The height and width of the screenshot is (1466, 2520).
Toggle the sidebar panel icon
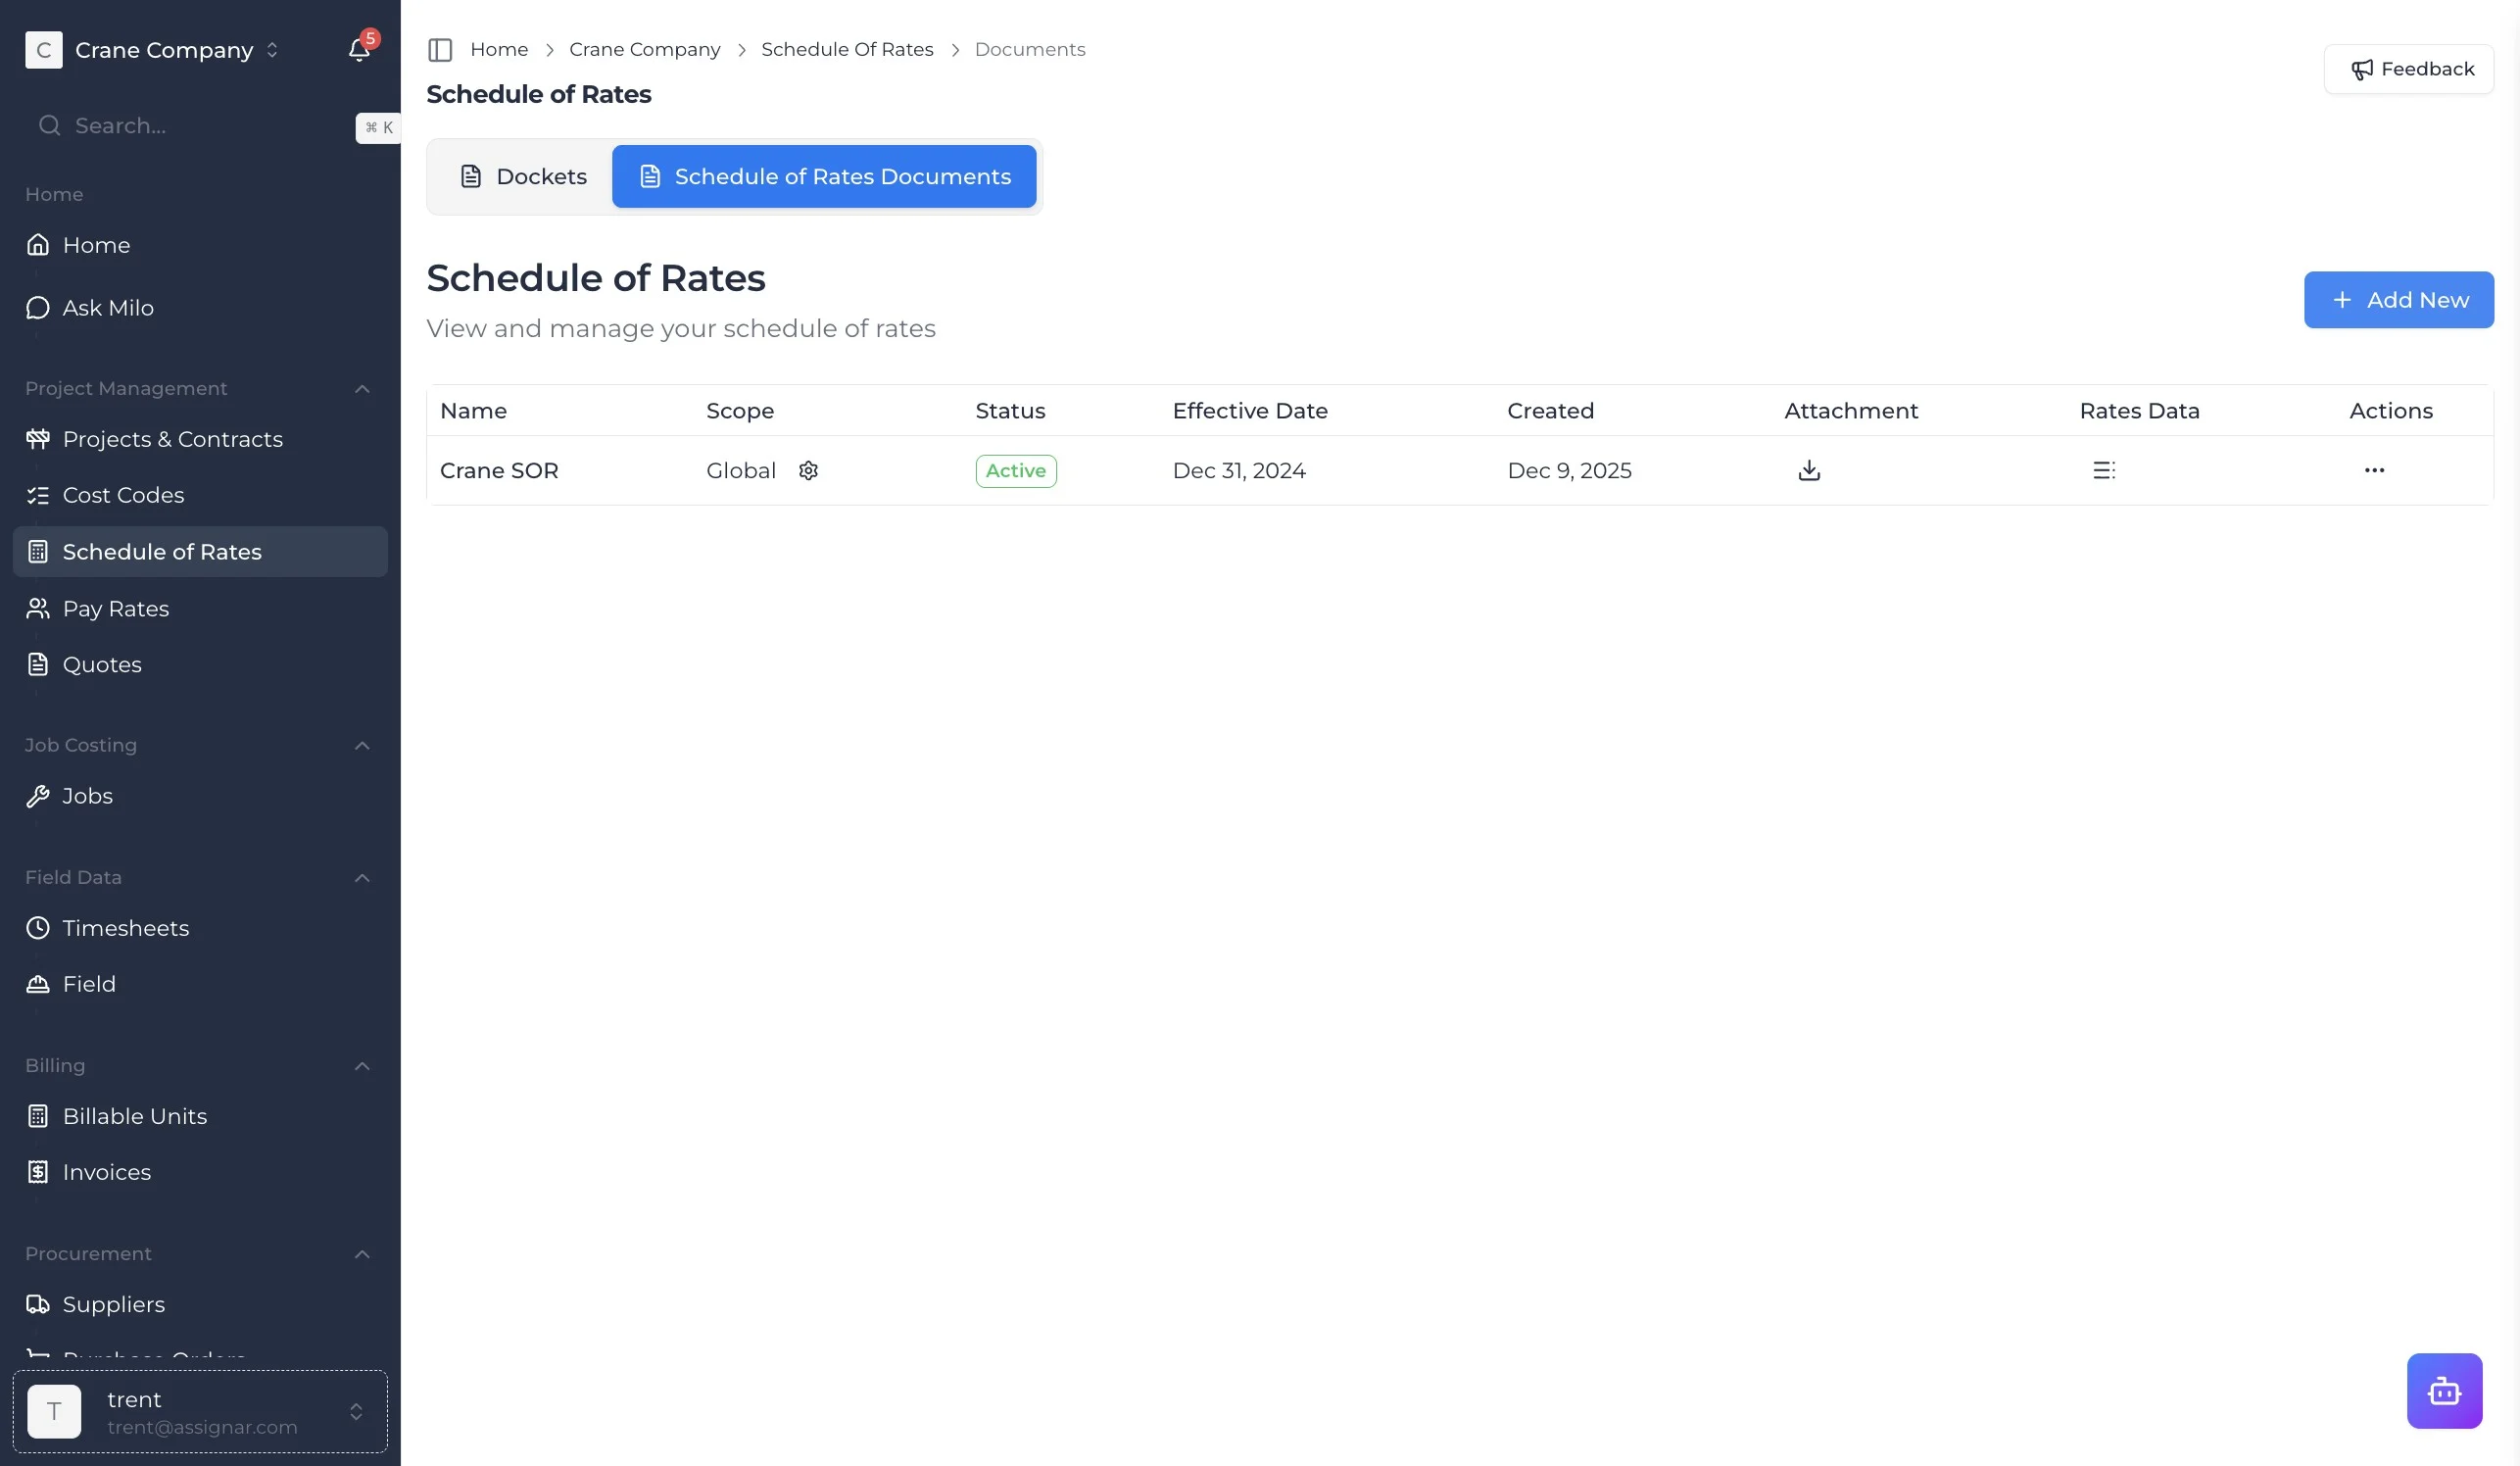tap(440, 50)
